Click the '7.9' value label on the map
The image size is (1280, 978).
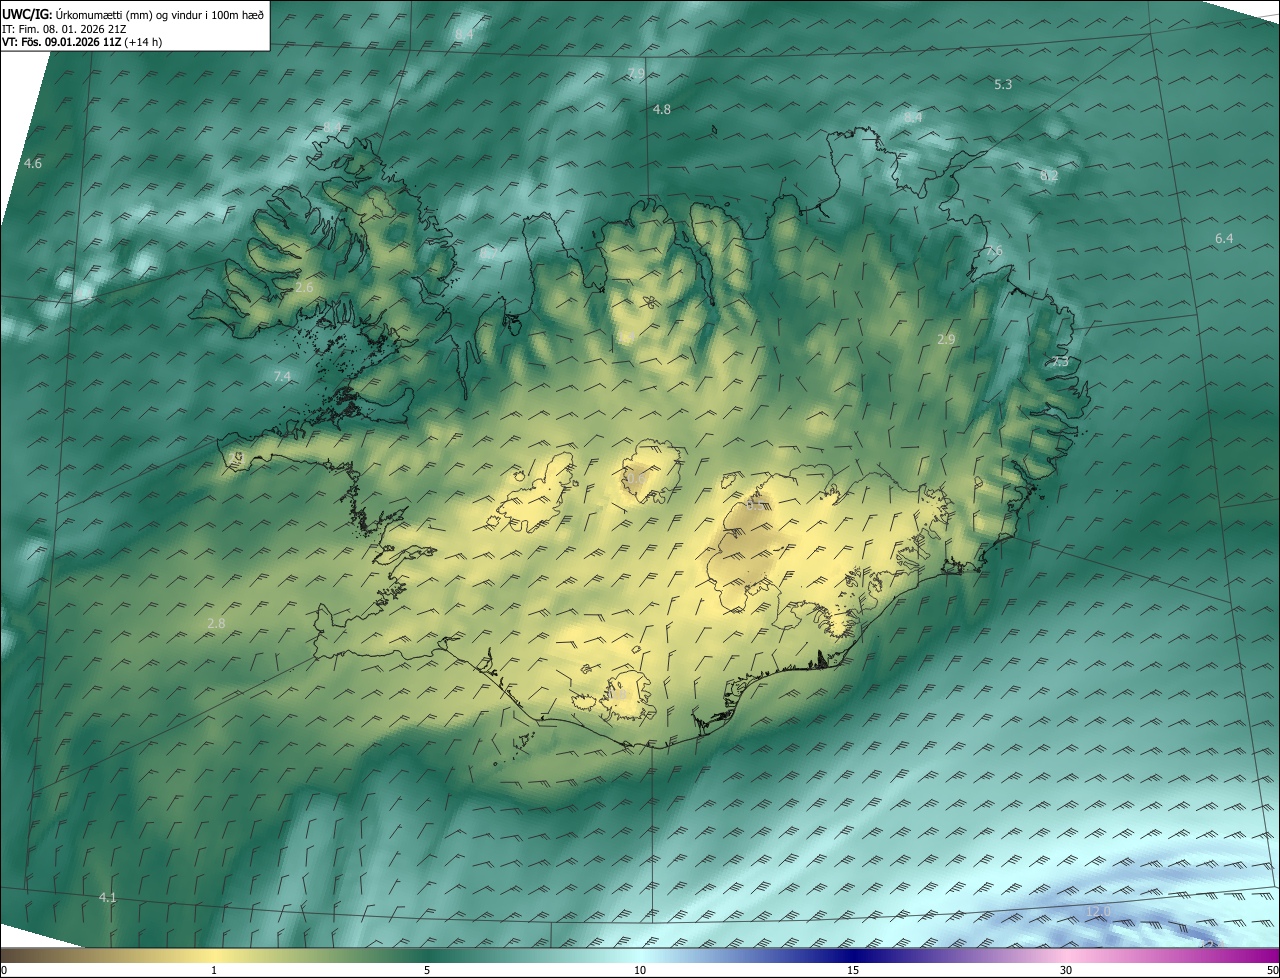pyautogui.click(x=636, y=74)
